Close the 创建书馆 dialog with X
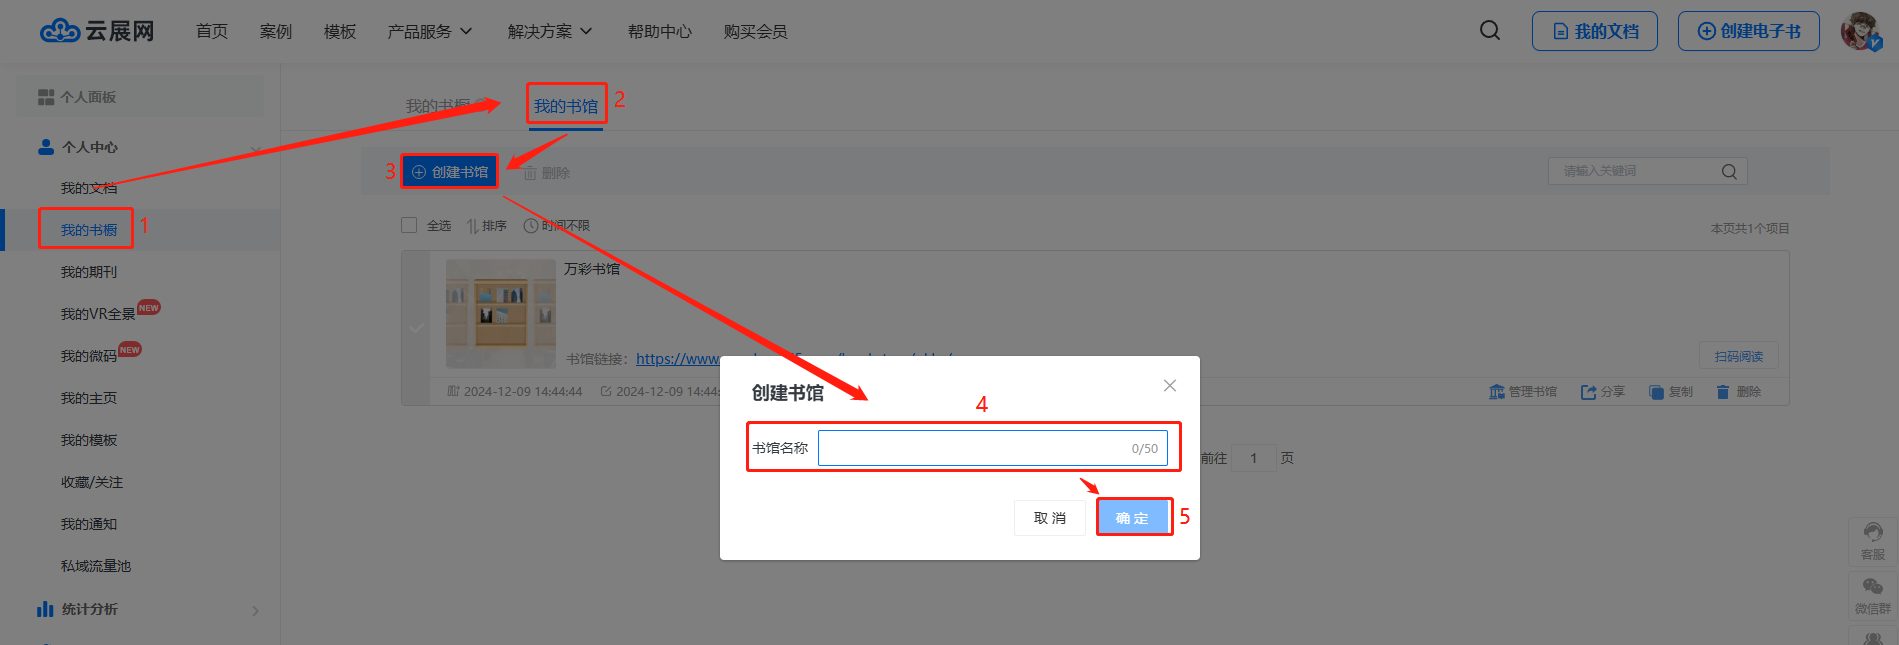The height and width of the screenshot is (645, 1899). pyautogui.click(x=1170, y=386)
